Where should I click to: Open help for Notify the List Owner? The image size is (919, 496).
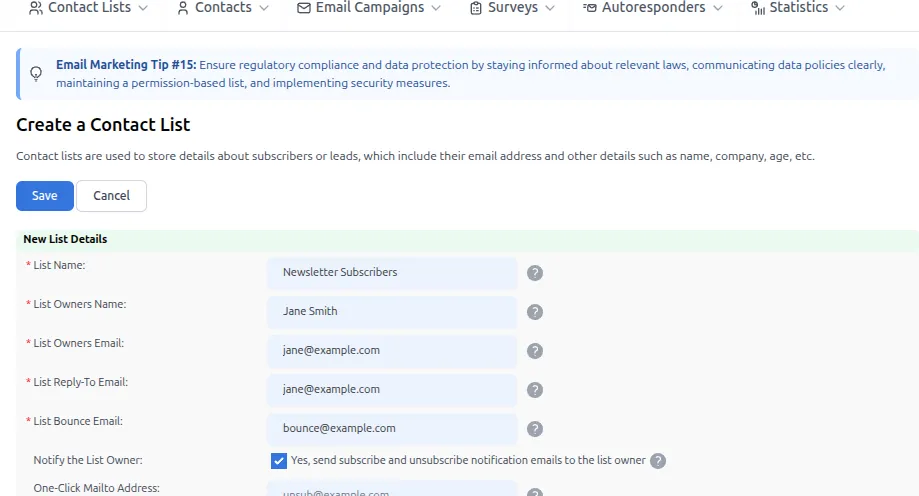pyautogui.click(x=658, y=461)
